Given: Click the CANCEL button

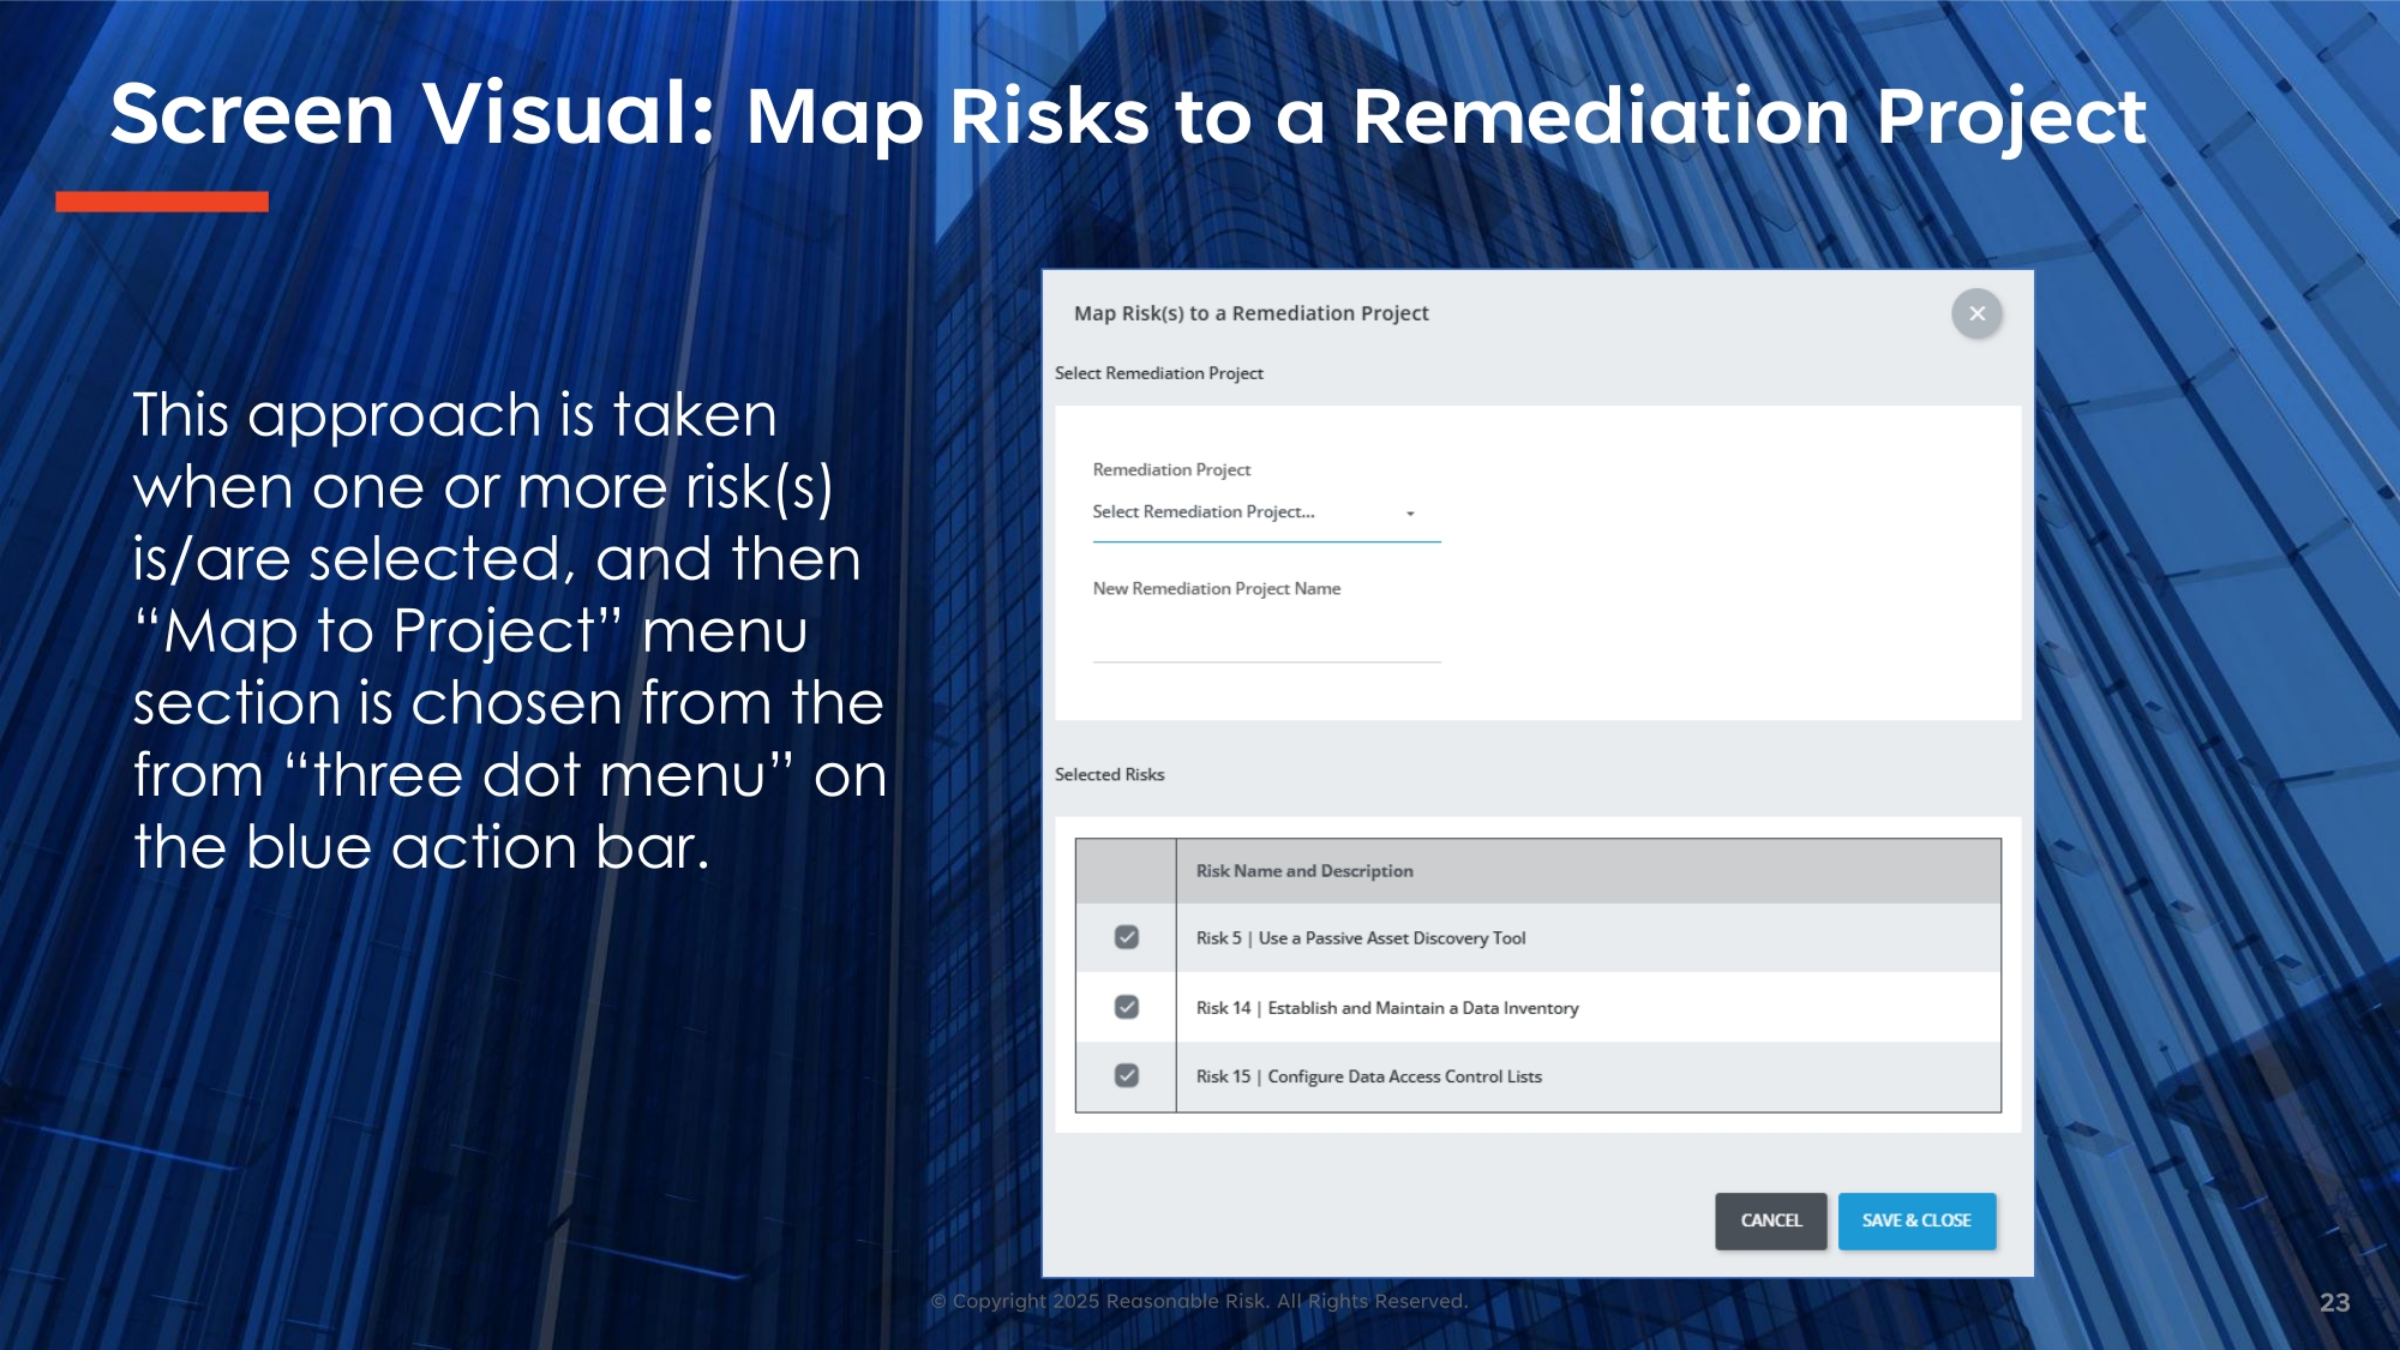Looking at the screenshot, I should tap(1770, 1221).
